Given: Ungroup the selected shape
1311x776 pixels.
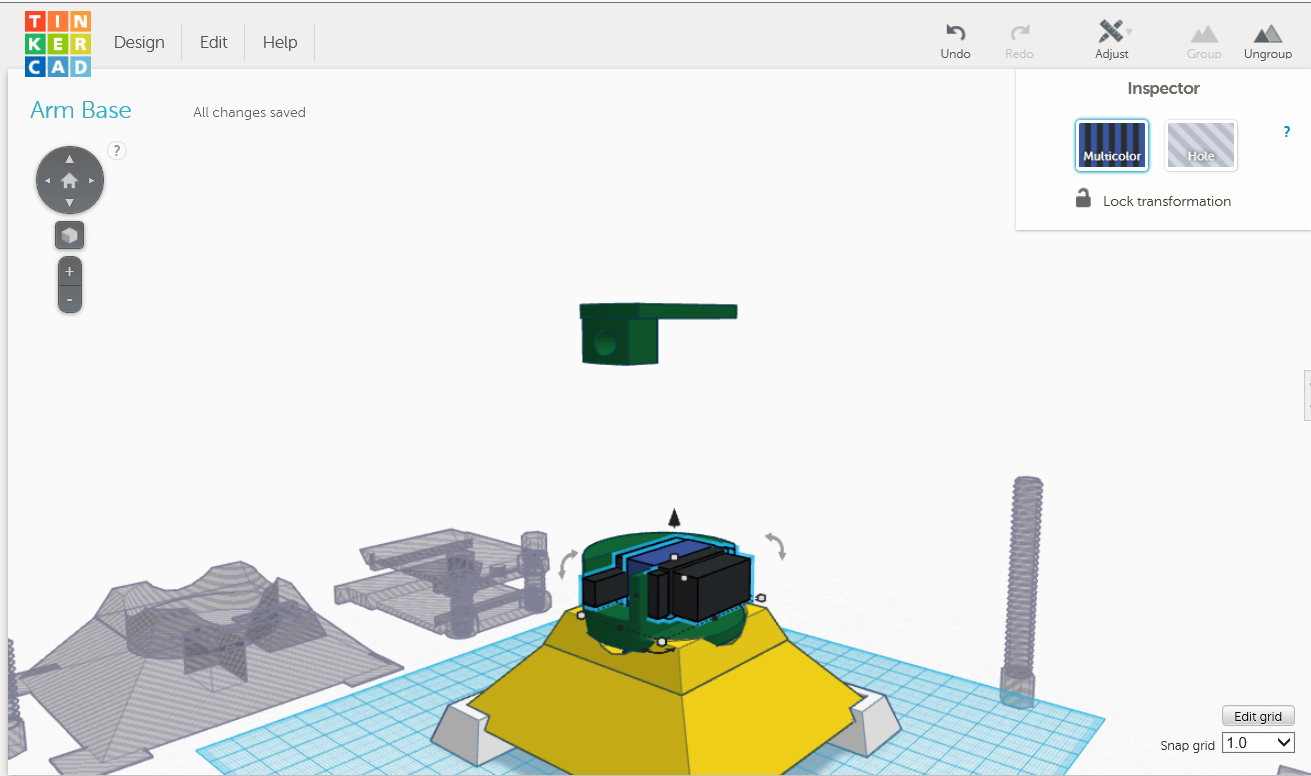Looking at the screenshot, I should pos(1267,38).
